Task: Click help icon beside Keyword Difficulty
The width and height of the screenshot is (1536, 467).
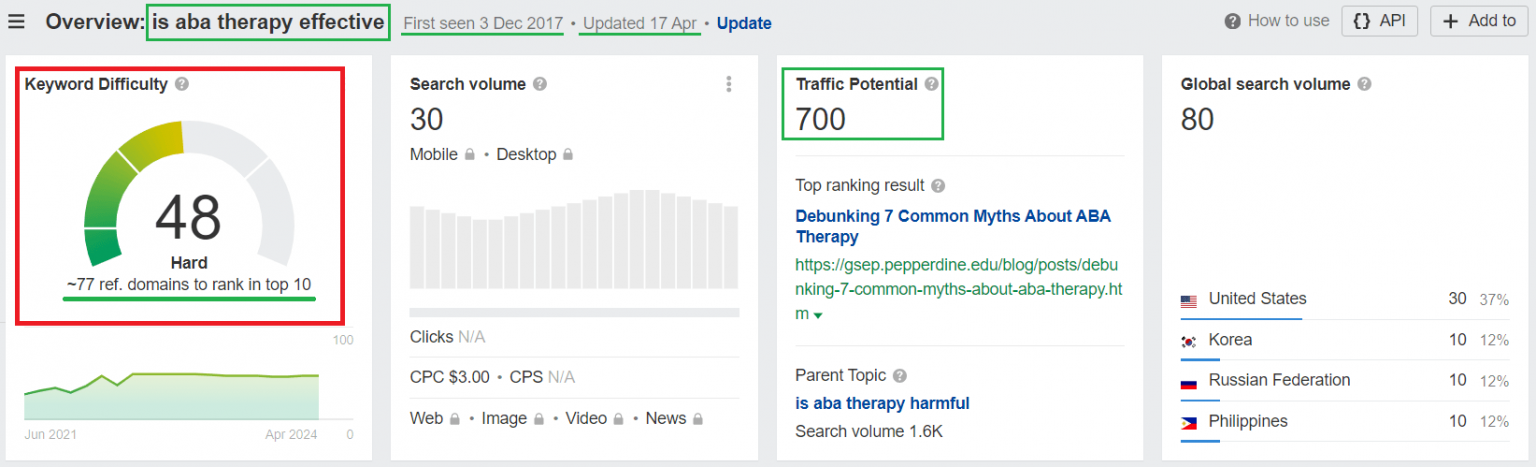Action: coord(182,85)
